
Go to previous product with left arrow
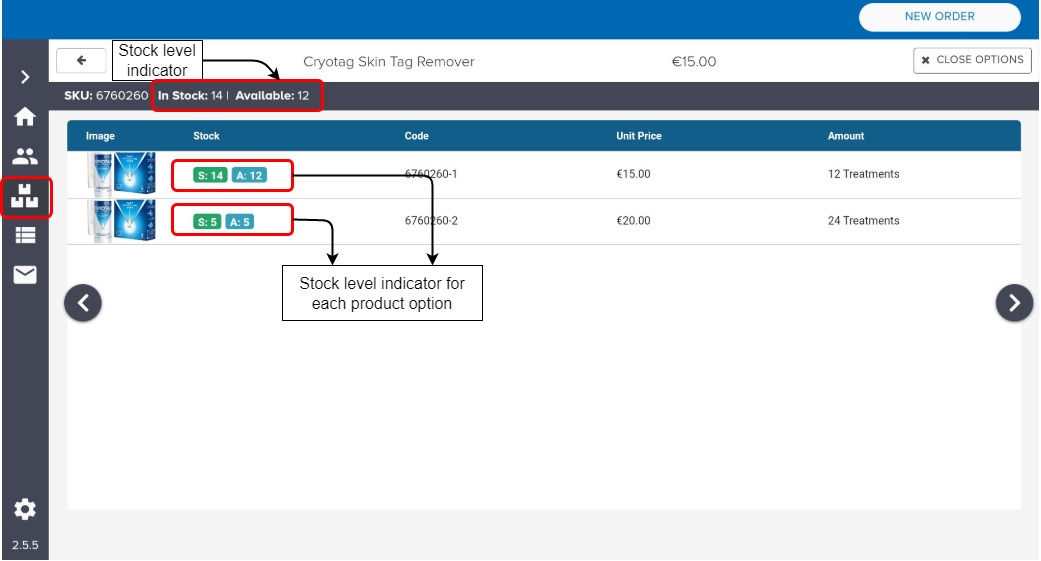83,302
